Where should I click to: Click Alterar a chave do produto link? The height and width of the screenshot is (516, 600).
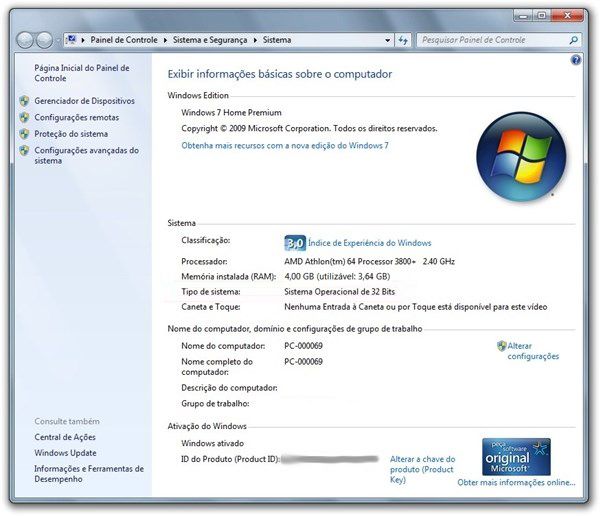(422, 469)
